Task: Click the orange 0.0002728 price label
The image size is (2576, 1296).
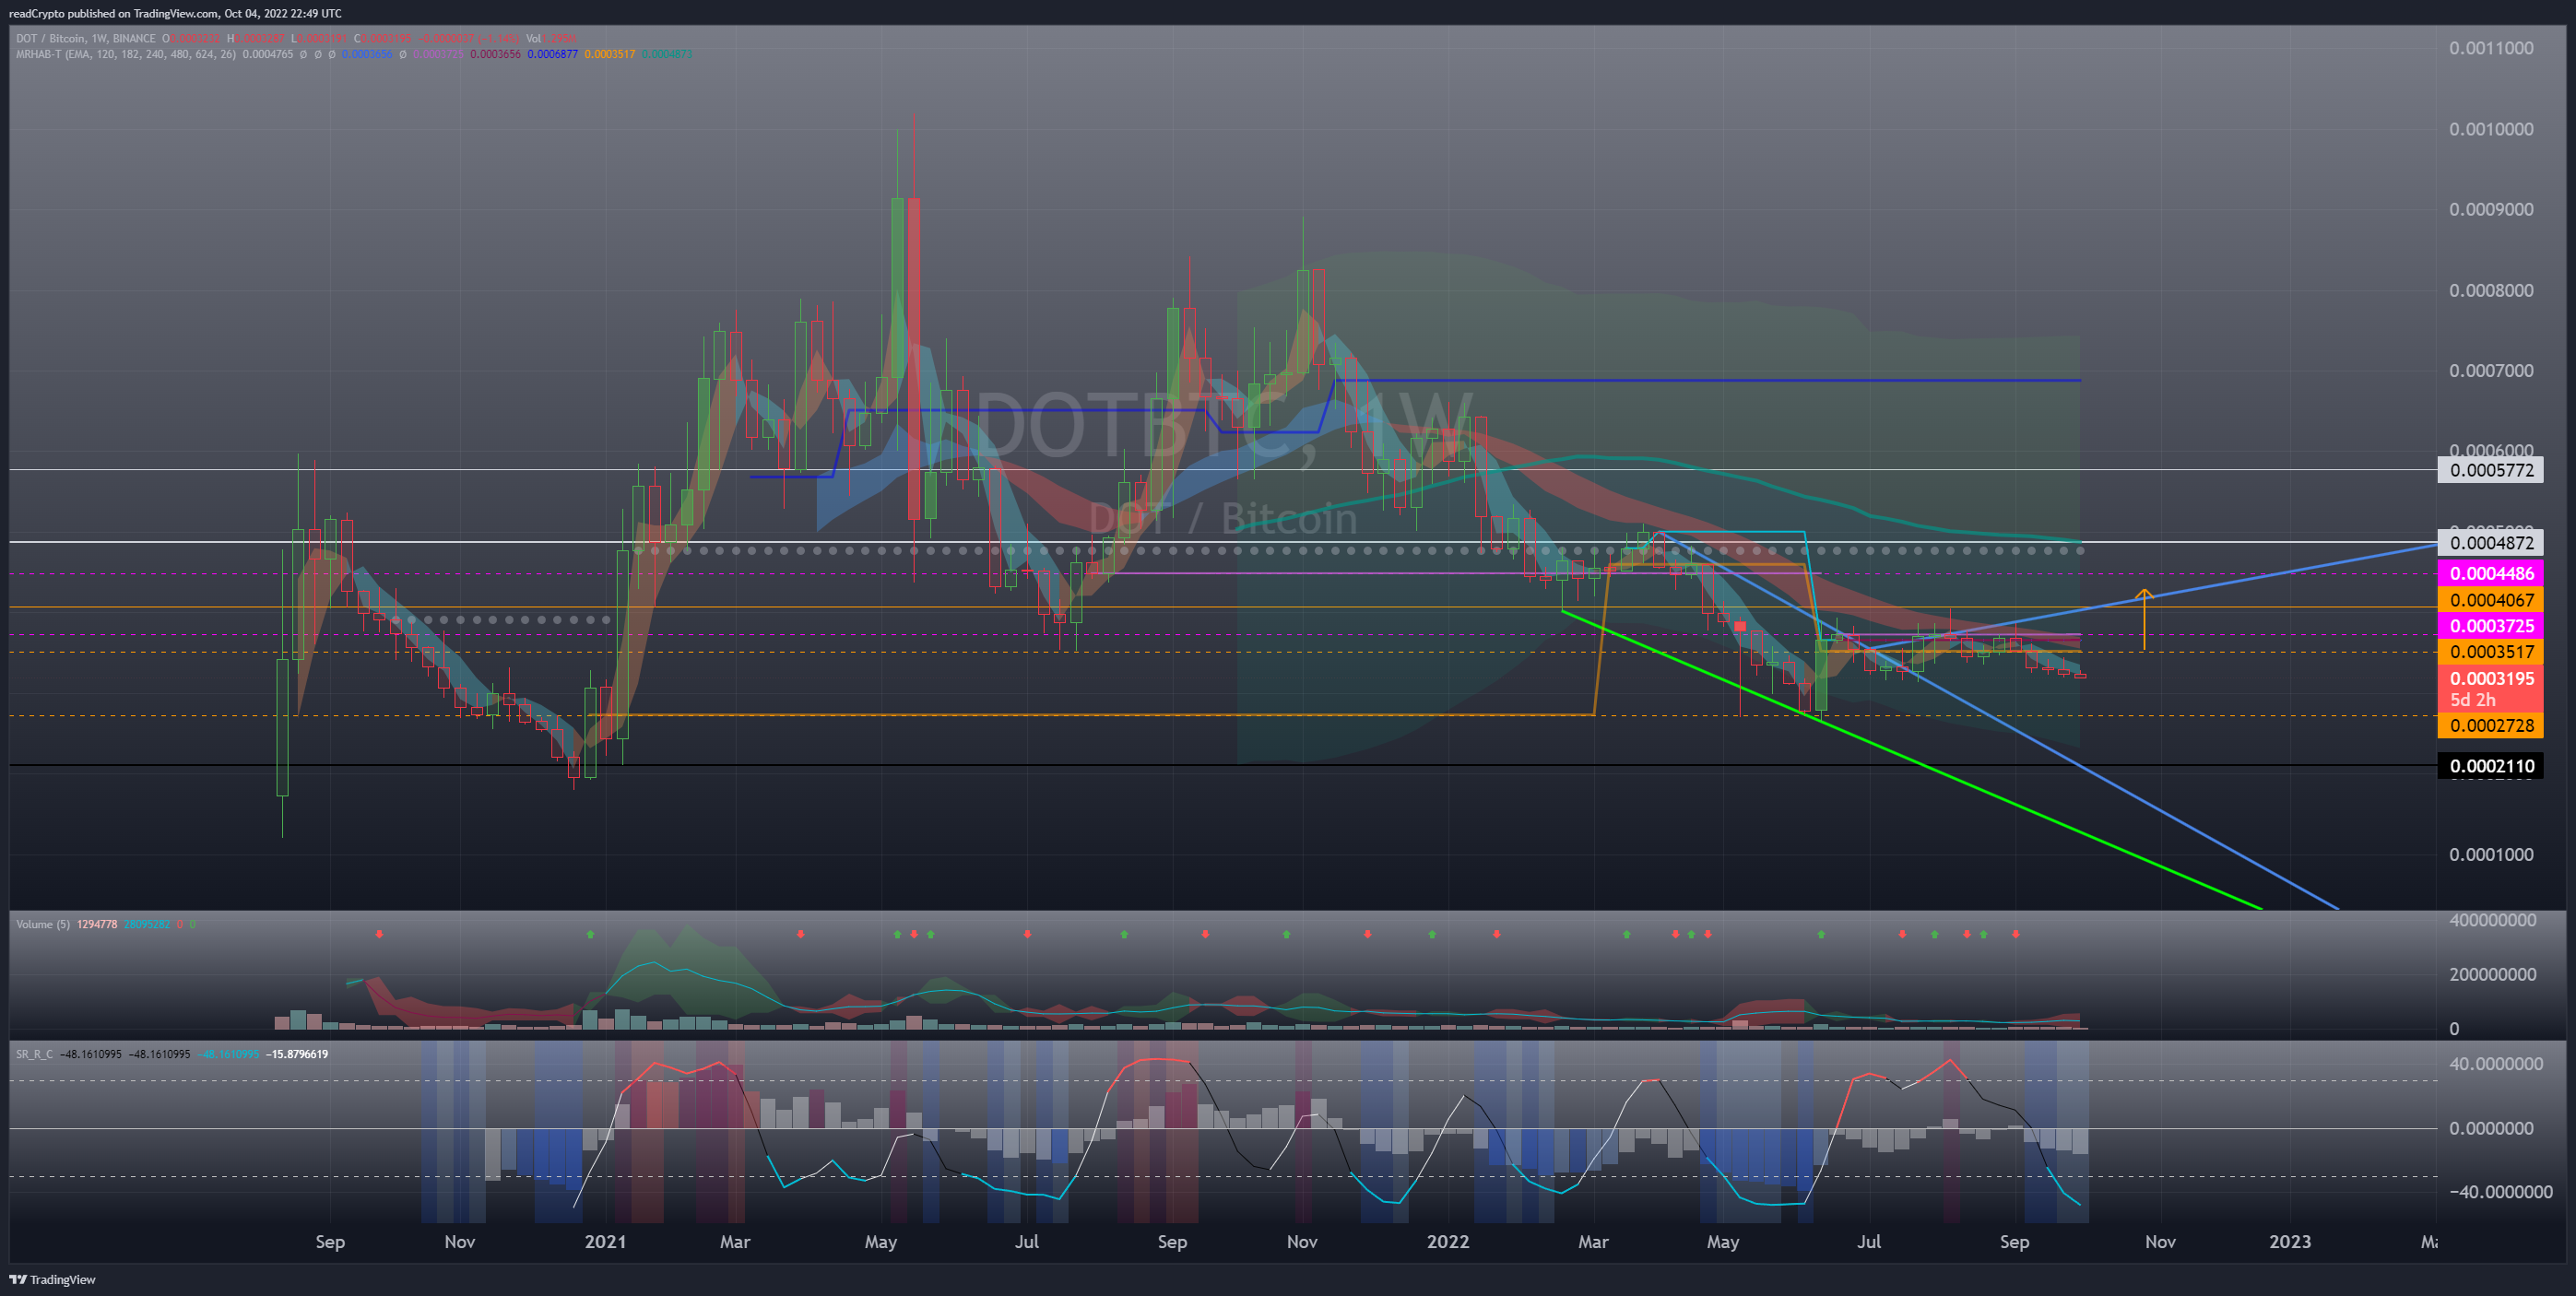Action: point(2490,726)
